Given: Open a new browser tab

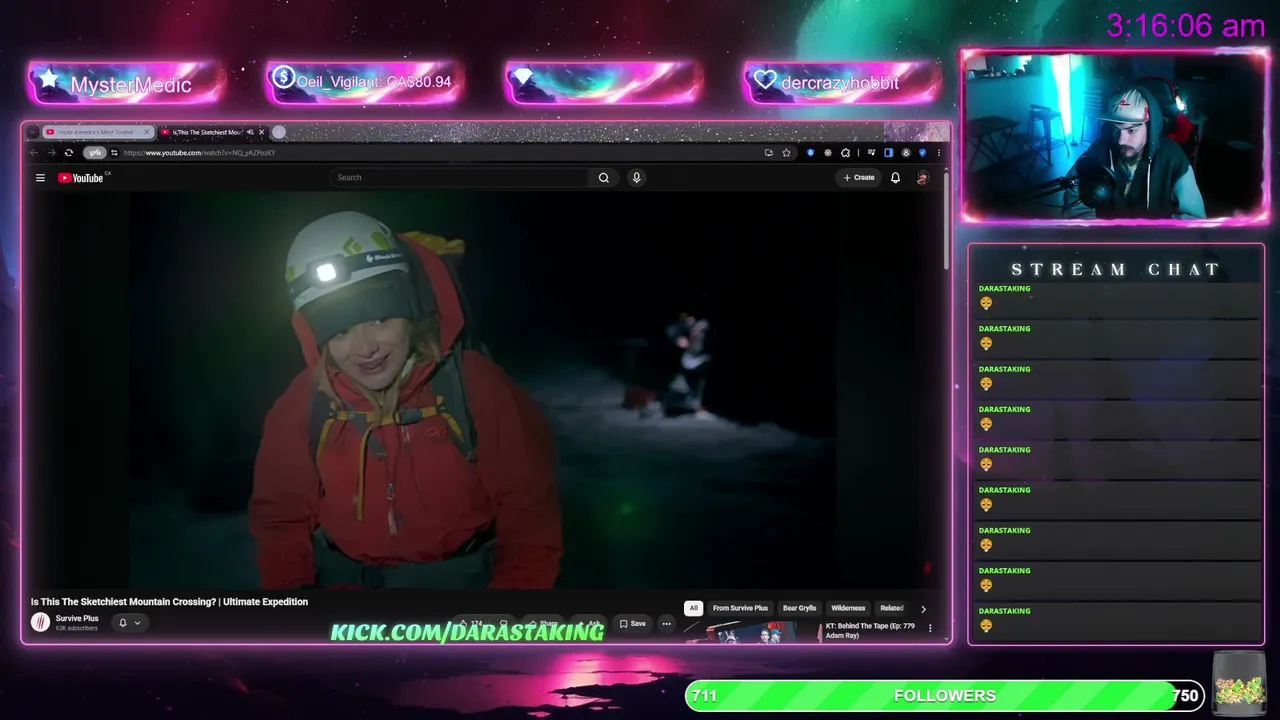Looking at the screenshot, I should click(x=279, y=132).
